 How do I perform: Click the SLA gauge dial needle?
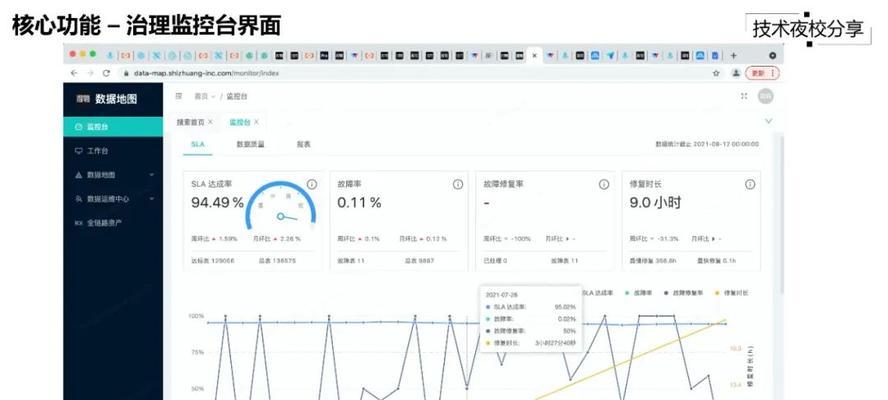point(288,218)
